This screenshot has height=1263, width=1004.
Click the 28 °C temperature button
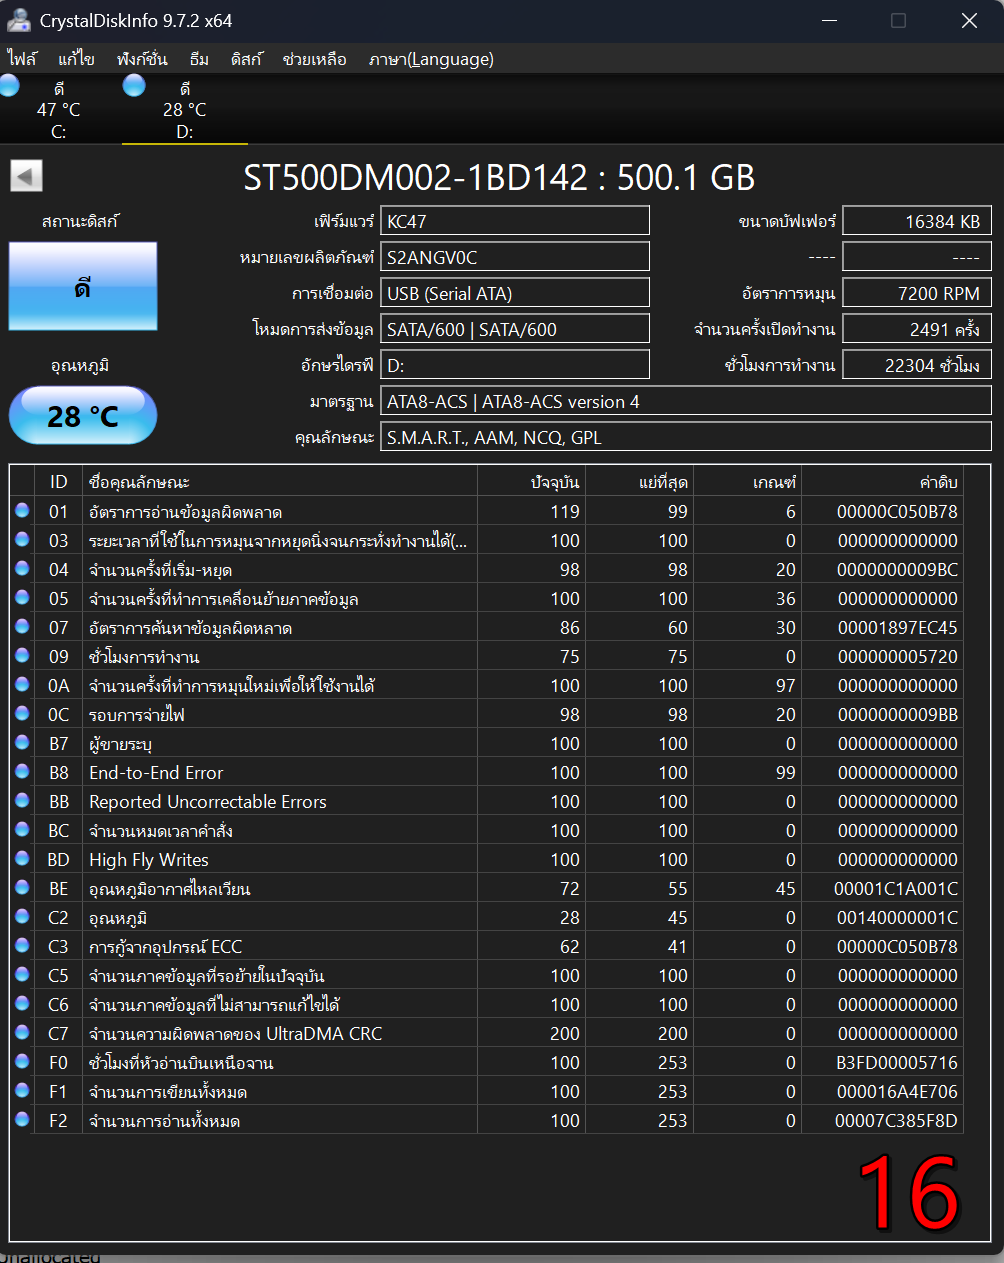pos(83,415)
